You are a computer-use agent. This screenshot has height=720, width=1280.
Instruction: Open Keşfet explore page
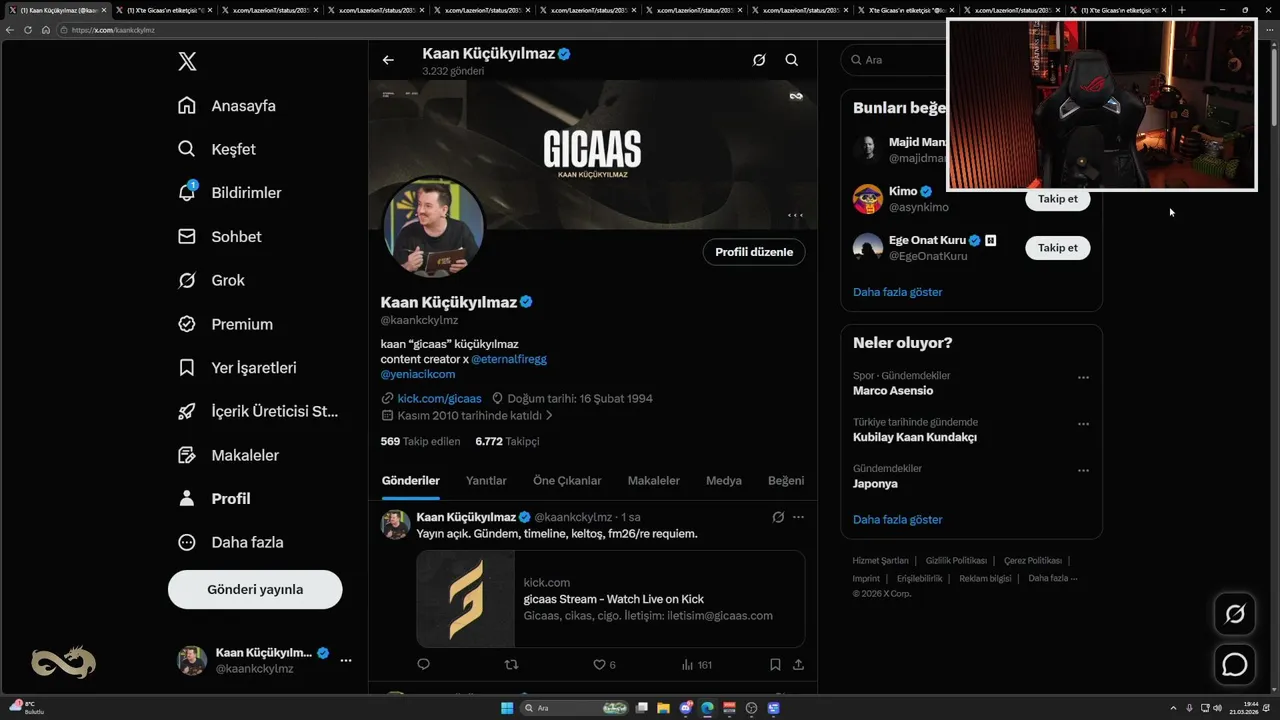(x=216, y=149)
